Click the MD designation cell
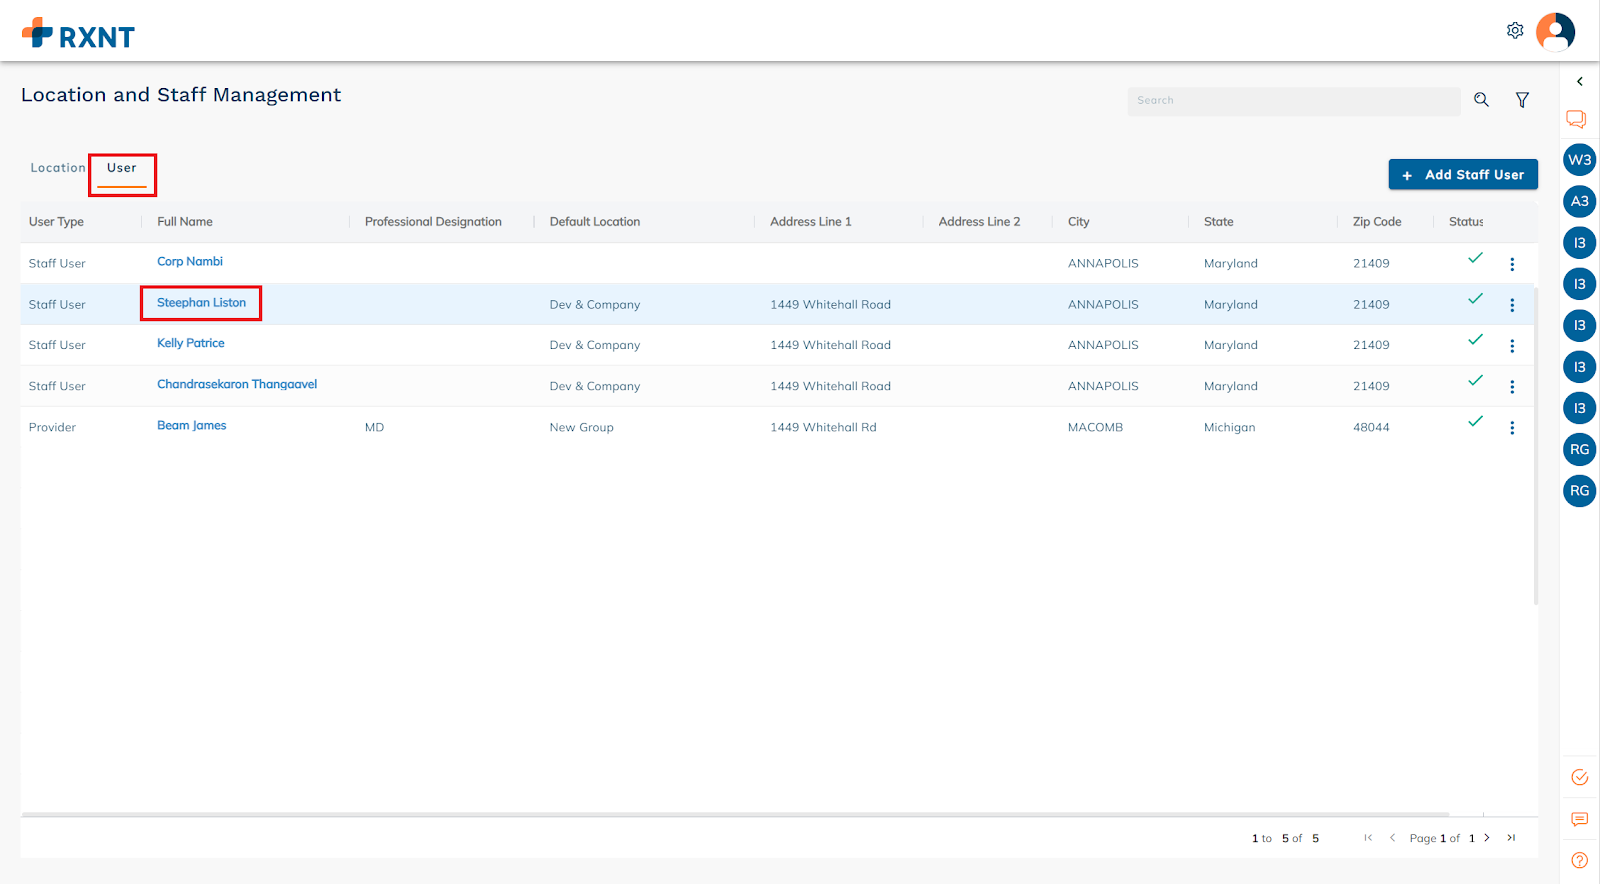Viewport: 1600px width, 884px height. click(x=374, y=427)
